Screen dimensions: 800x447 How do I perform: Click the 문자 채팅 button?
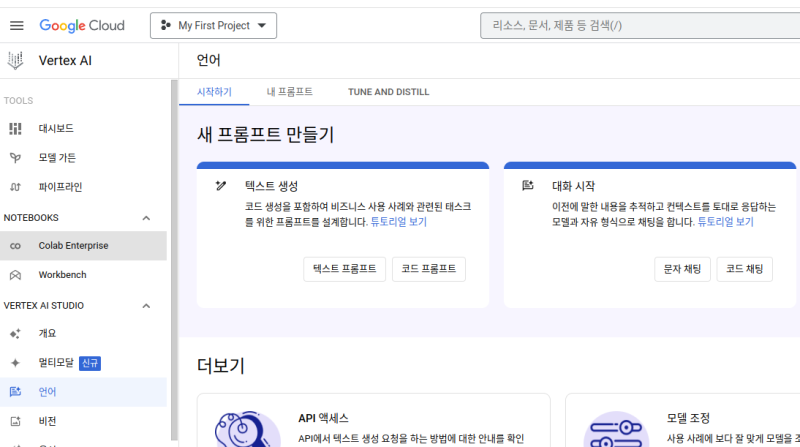(682, 269)
